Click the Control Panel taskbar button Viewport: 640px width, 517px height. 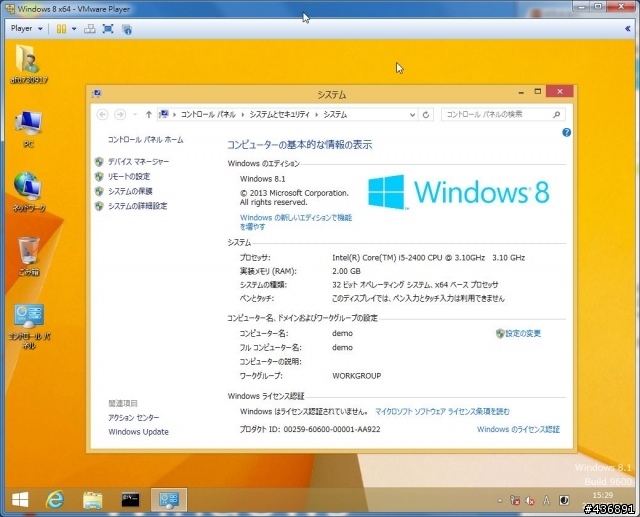[169, 499]
